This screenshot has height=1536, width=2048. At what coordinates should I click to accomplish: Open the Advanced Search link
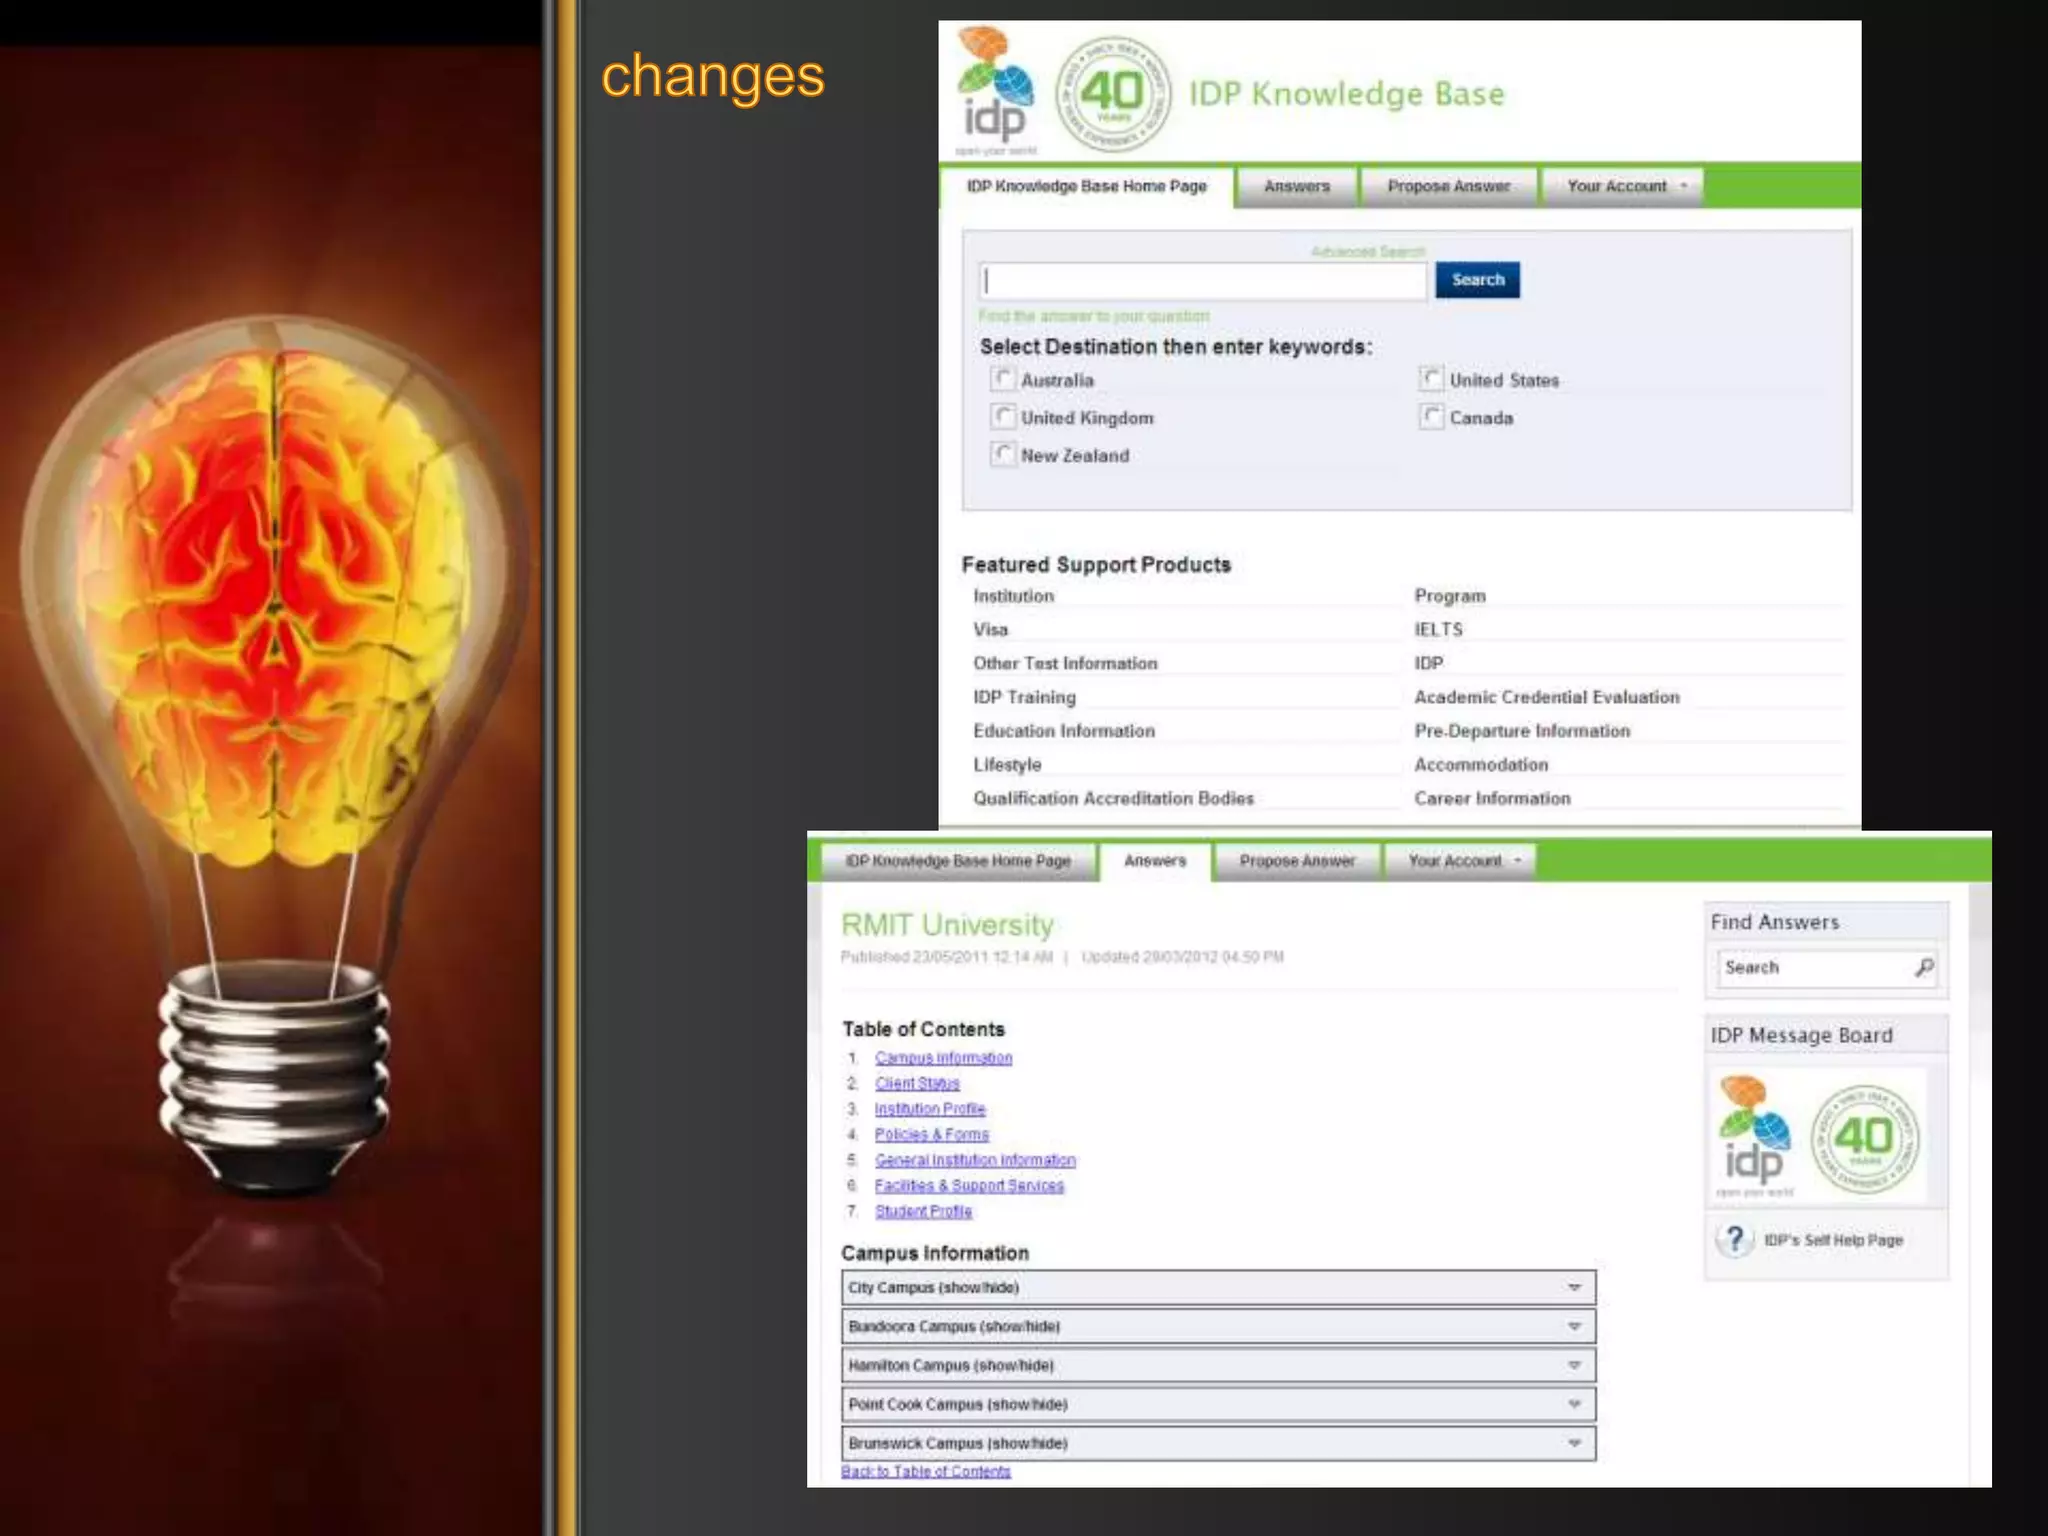pos(1367,251)
